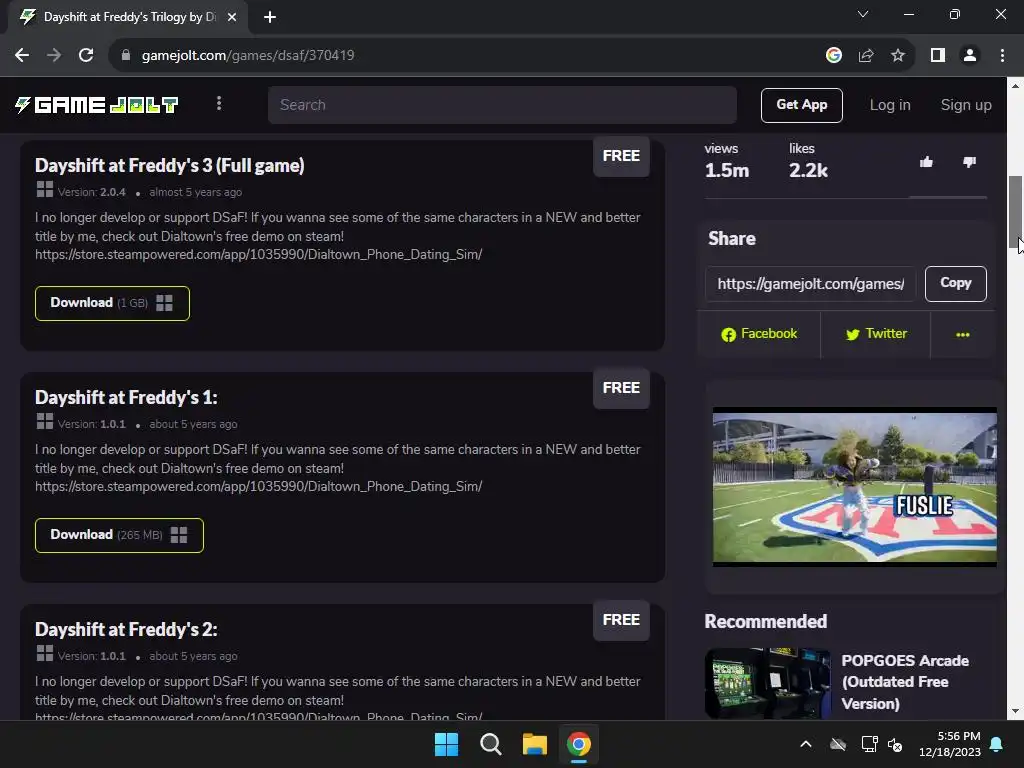Click the vertical scrollbar thumb

click(x=1015, y=212)
